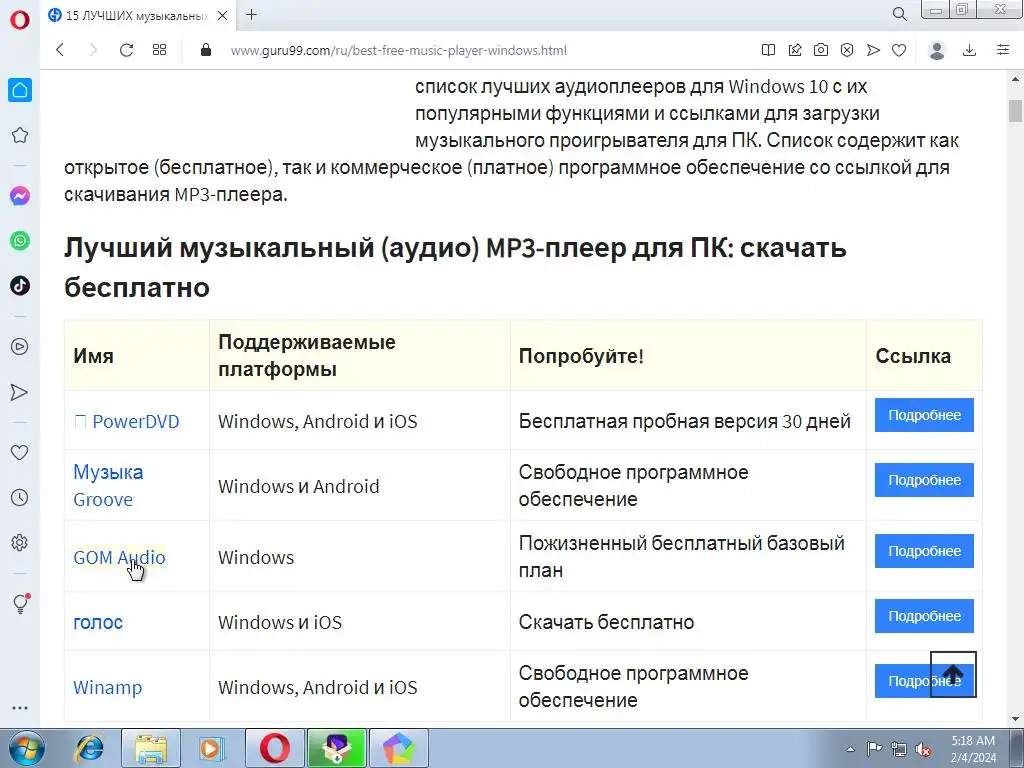Viewport: 1024px width, 768px height.
Task: Show hidden tray icons arrow
Action: pyautogui.click(x=850, y=749)
